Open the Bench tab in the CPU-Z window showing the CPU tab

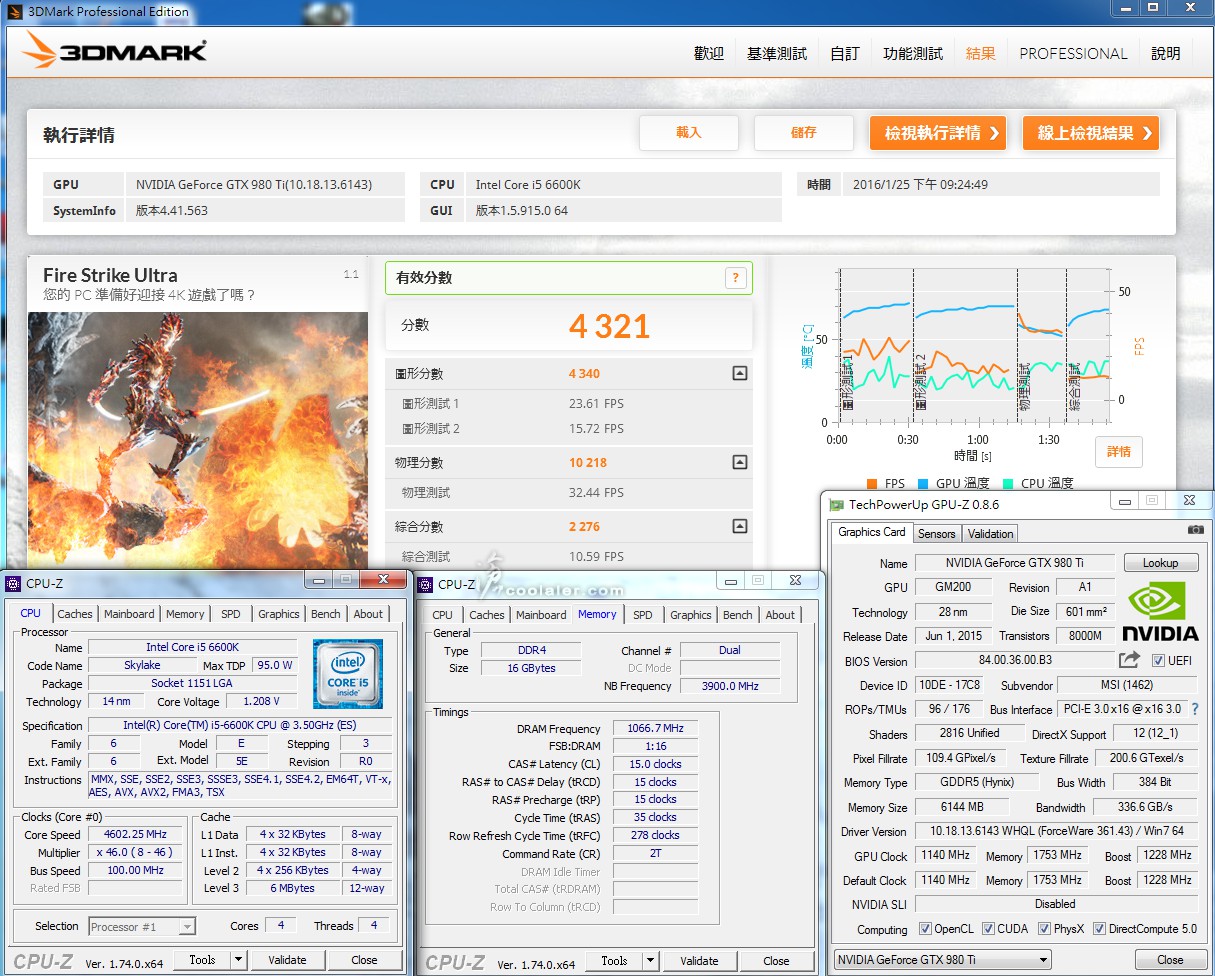326,614
